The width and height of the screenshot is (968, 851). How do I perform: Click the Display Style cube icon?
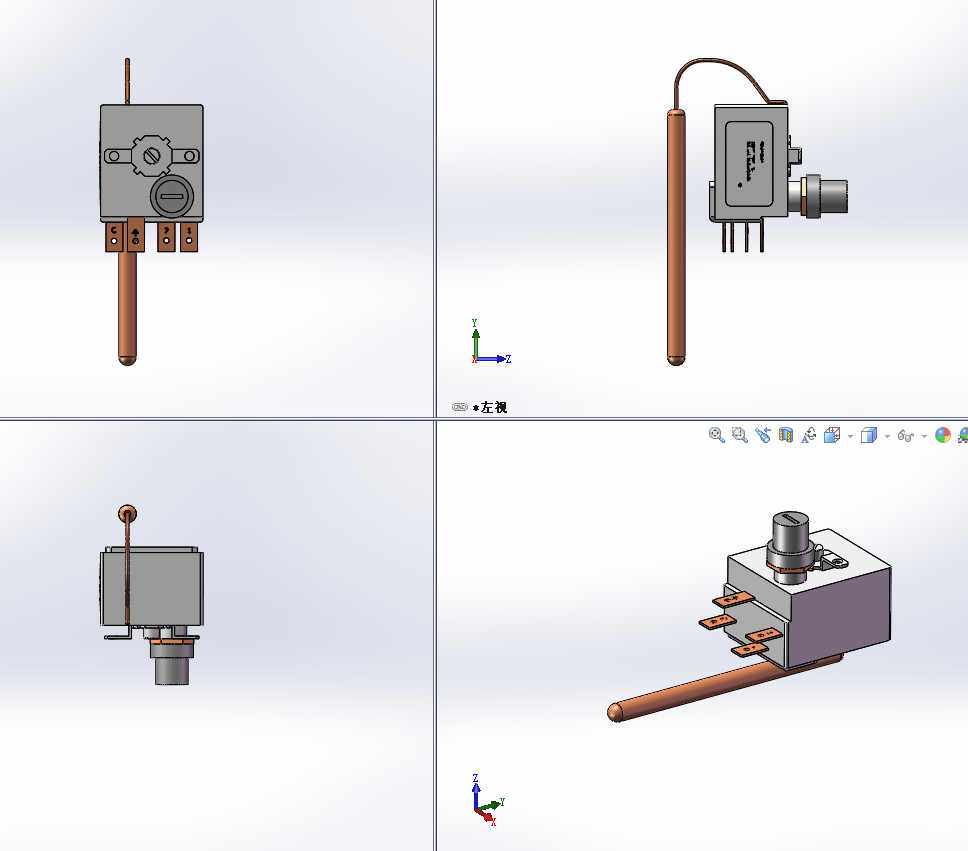point(869,435)
